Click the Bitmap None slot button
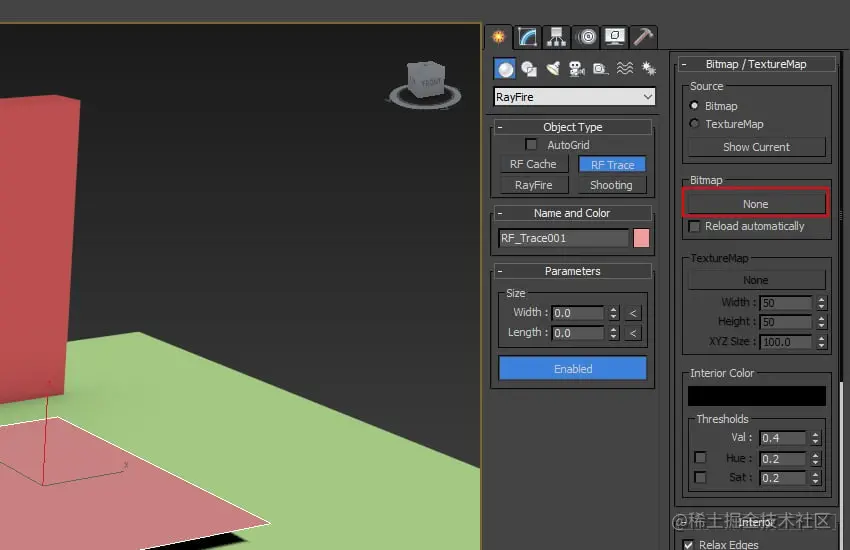Viewport: 850px width, 550px height. click(x=756, y=204)
